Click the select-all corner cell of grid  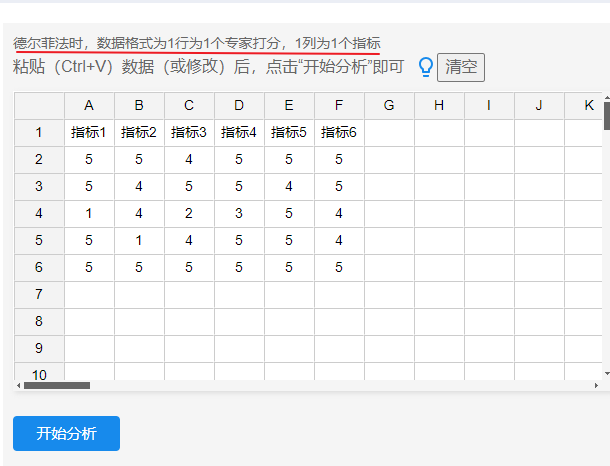tap(39, 106)
